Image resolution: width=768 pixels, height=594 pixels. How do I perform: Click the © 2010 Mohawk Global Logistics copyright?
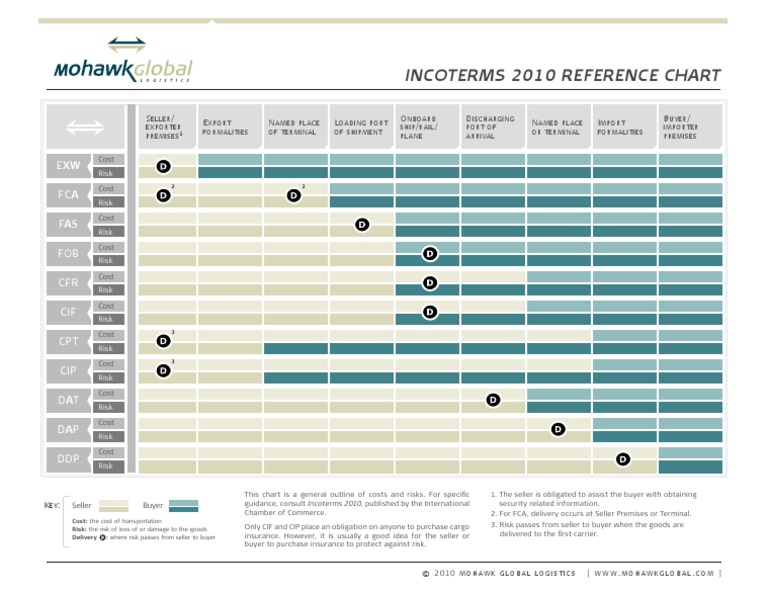pyautogui.click(x=499, y=573)
